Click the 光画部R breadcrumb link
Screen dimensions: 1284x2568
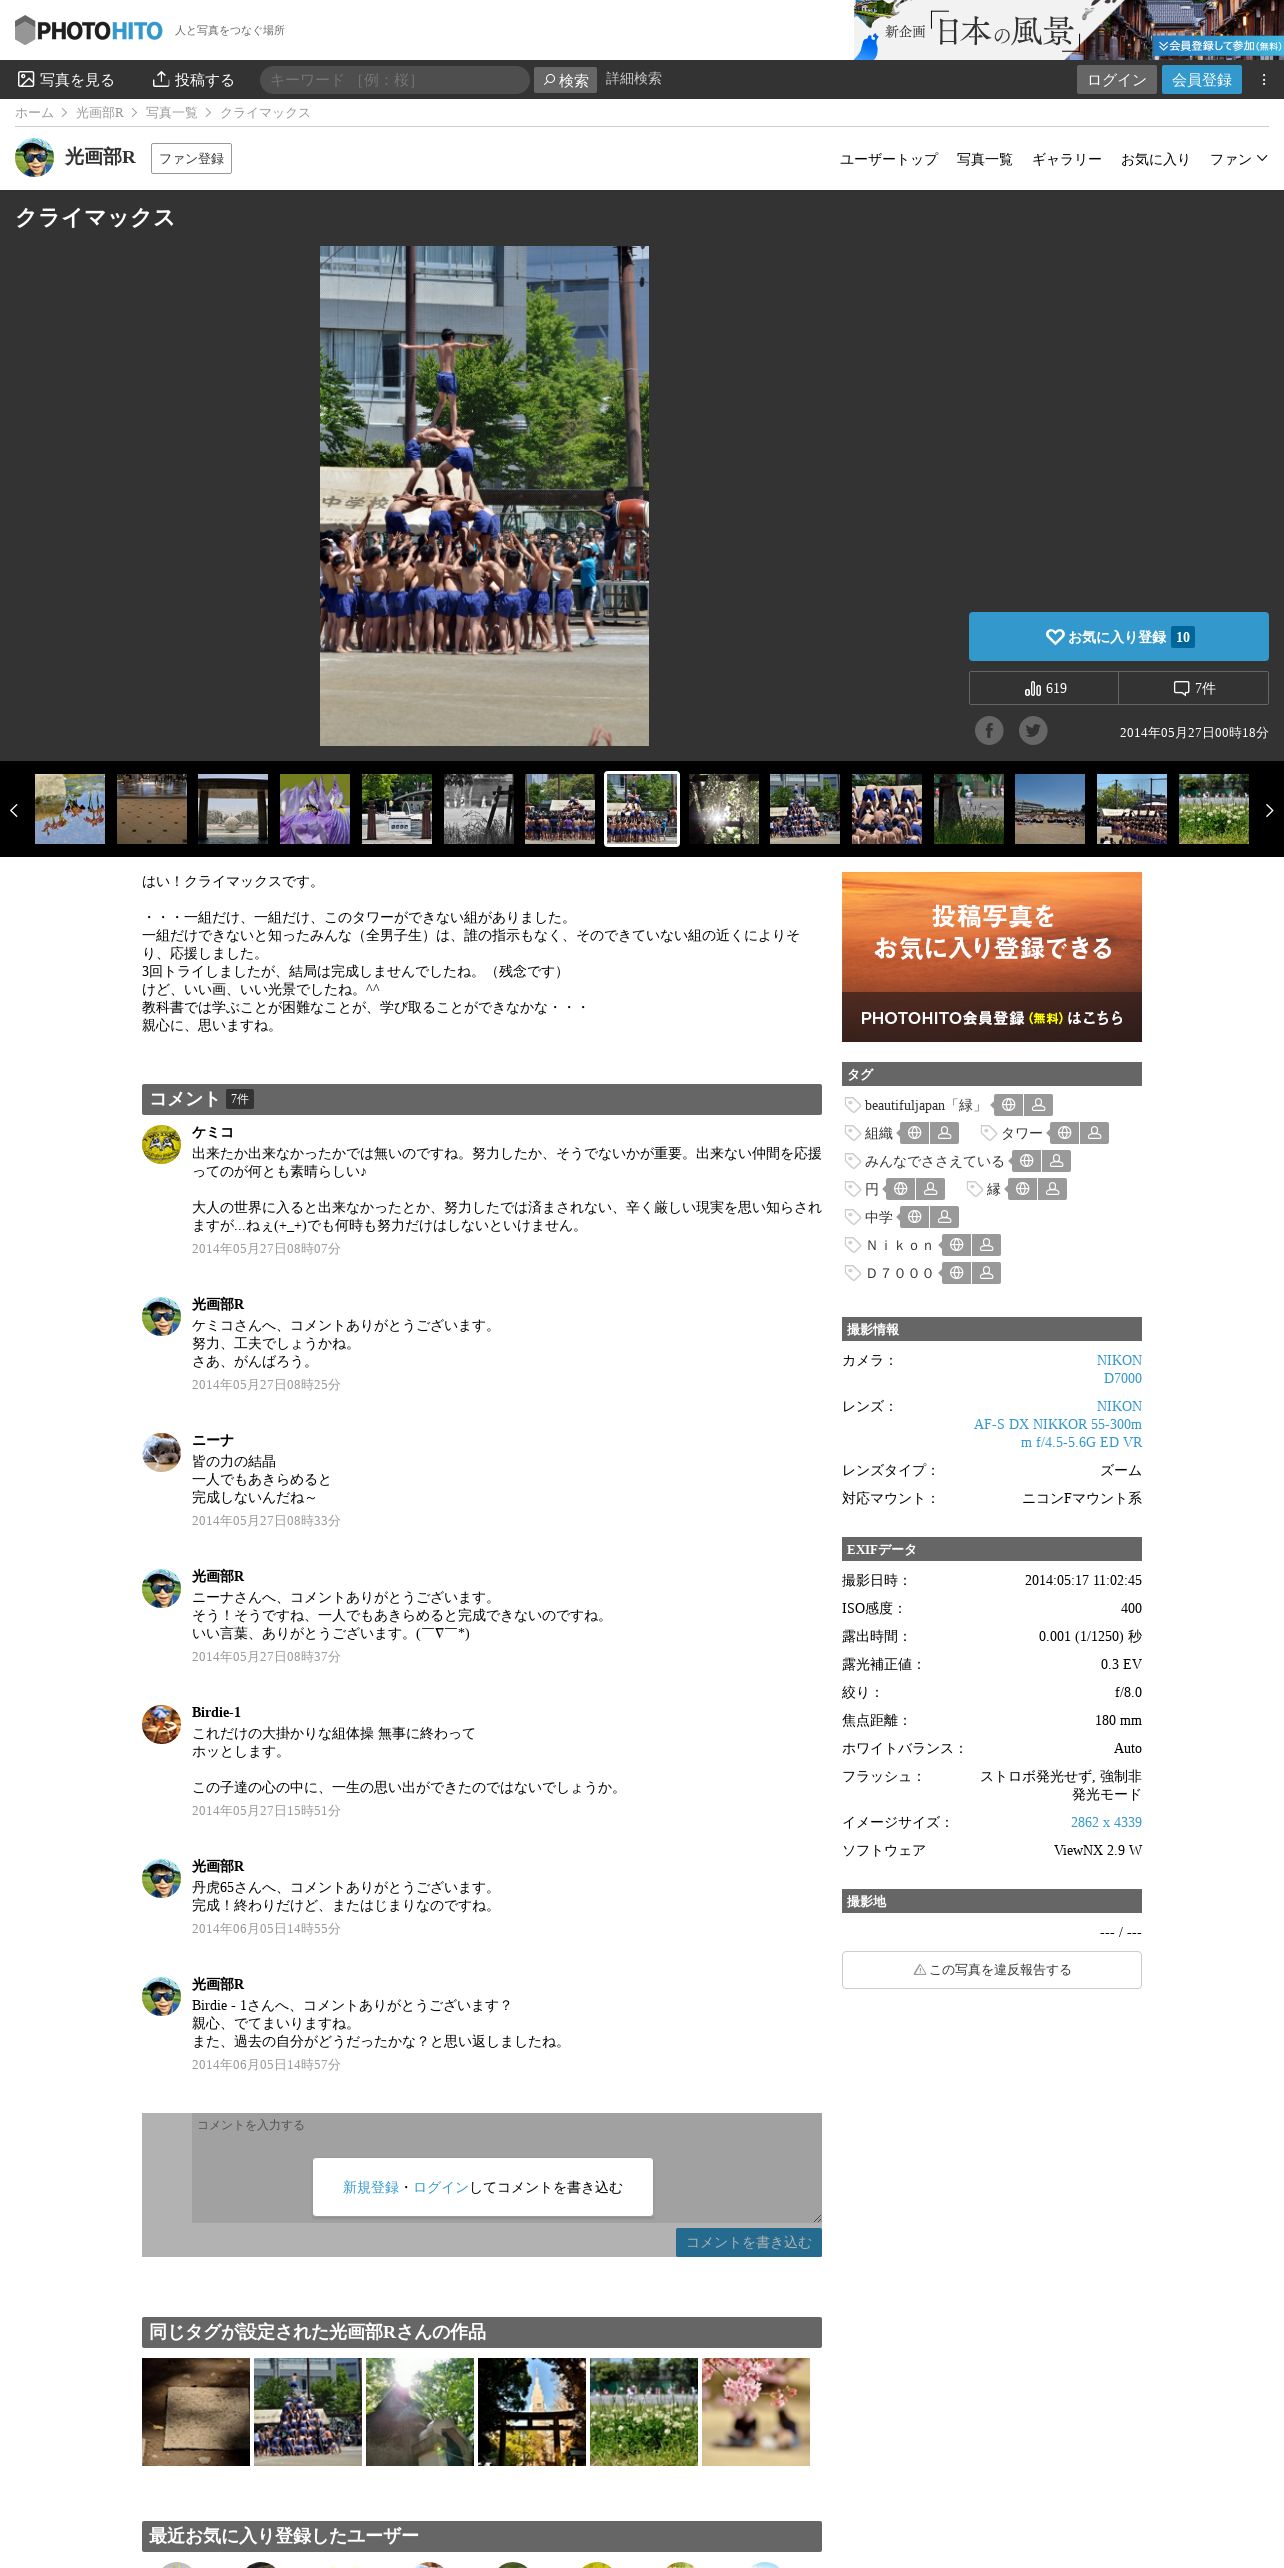tap(100, 113)
